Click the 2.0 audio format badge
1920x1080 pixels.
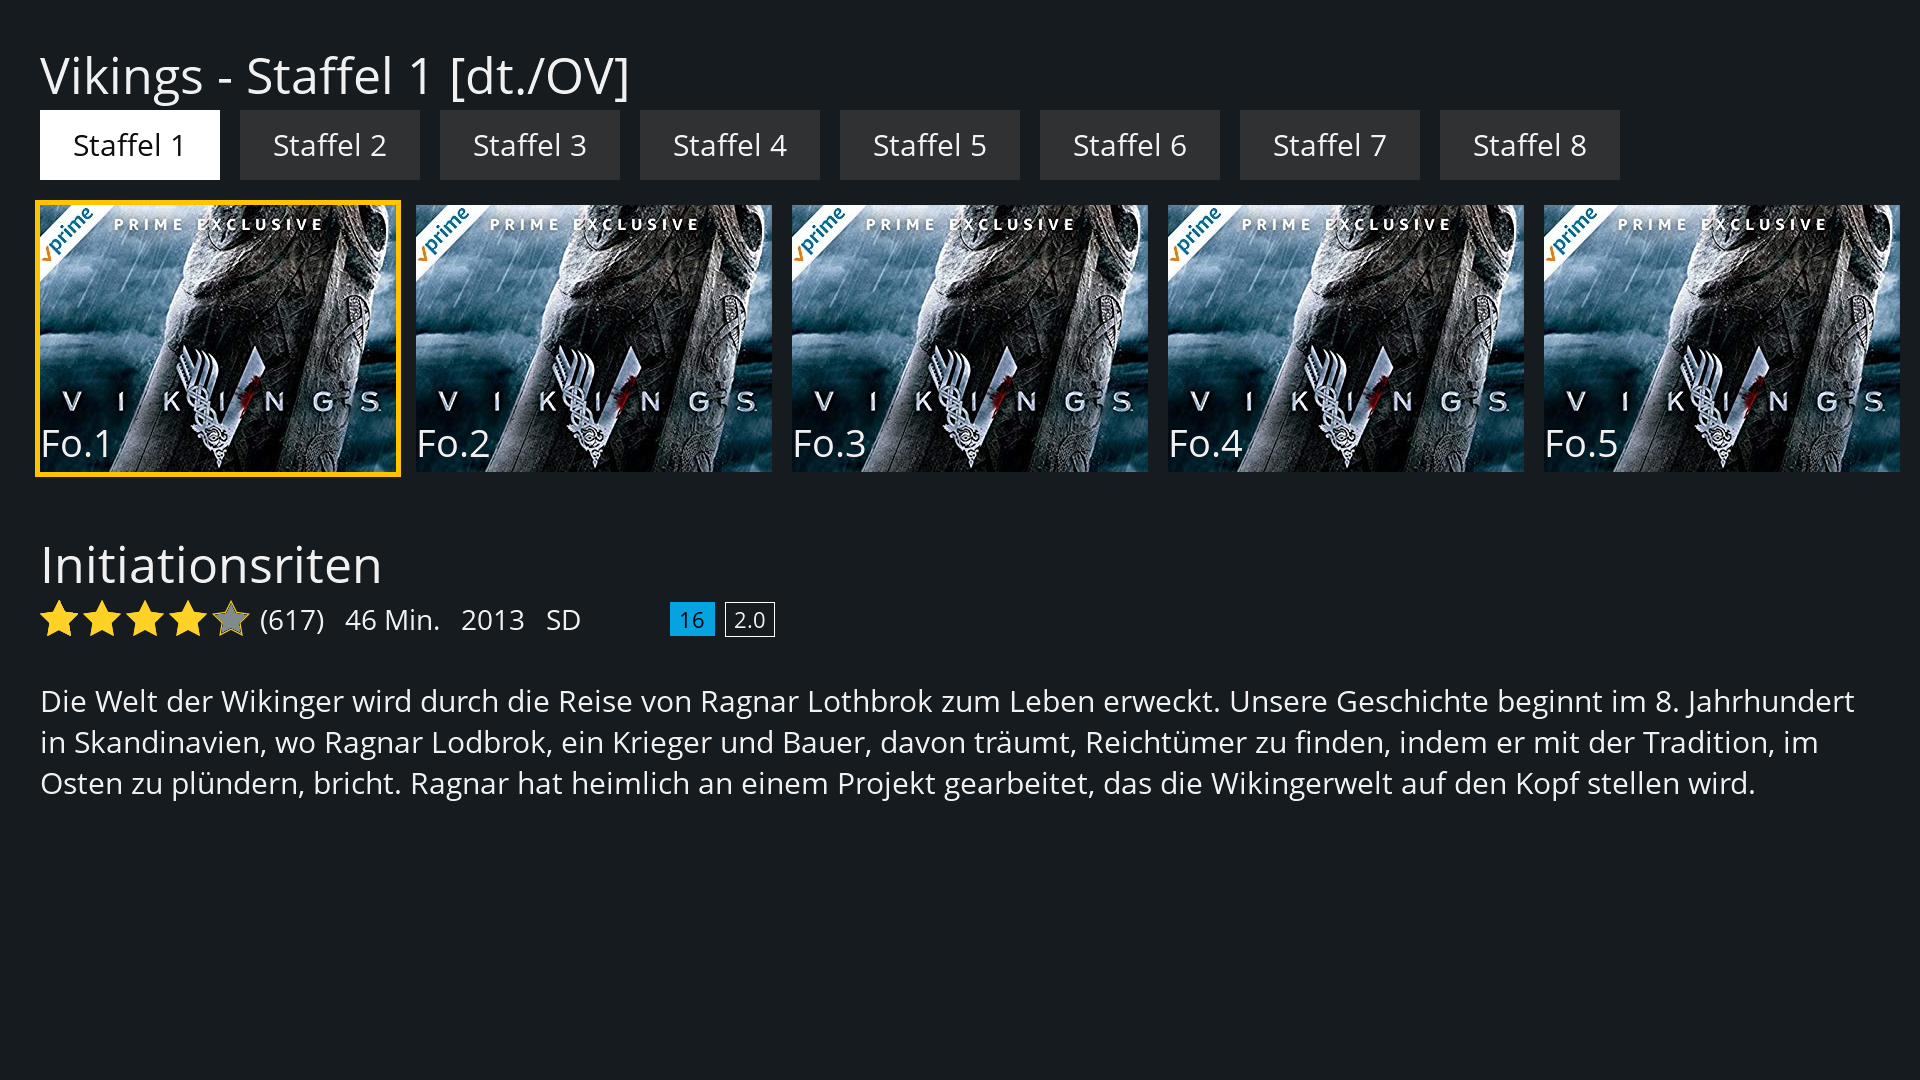(750, 620)
